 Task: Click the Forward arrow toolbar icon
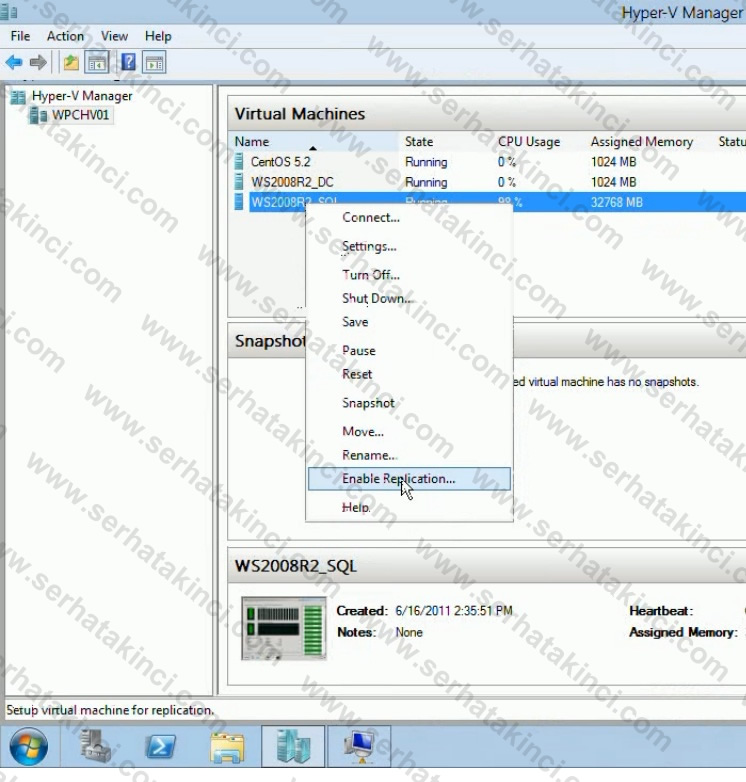click(38, 63)
